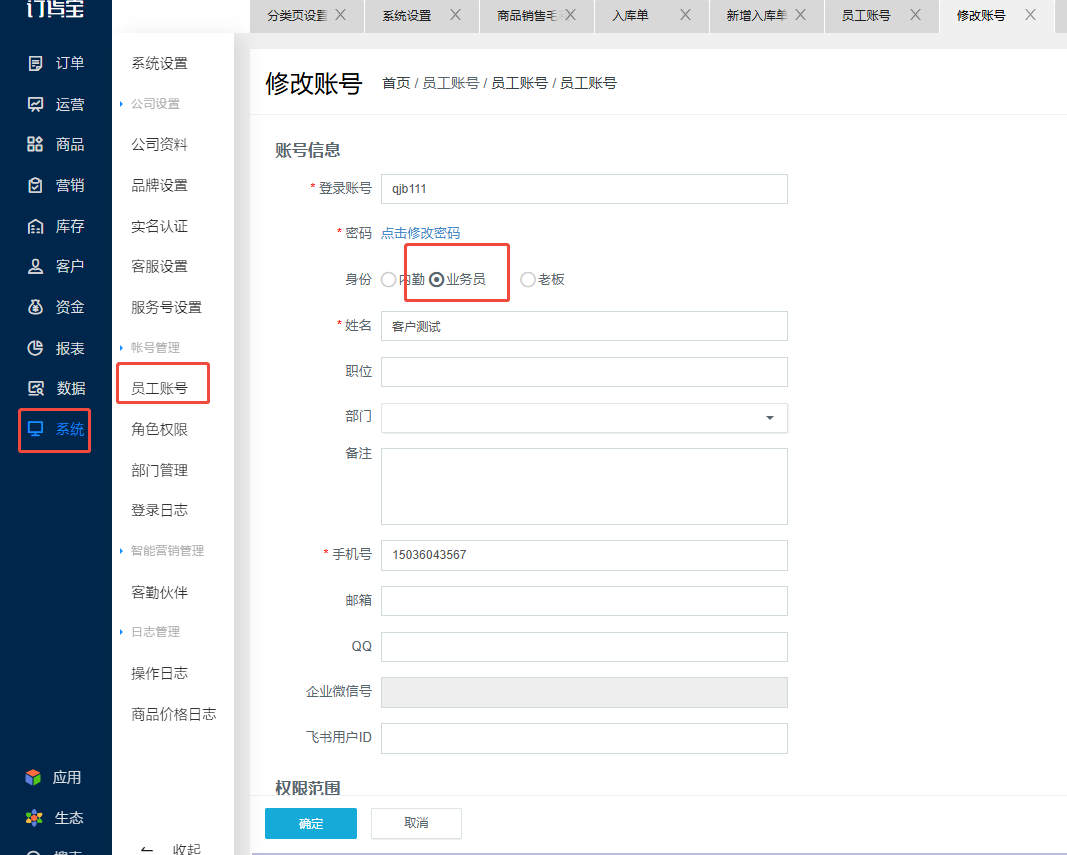This screenshot has width=1067, height=855.
Task: Open the 资金 money bag icon
Action: 35,307
